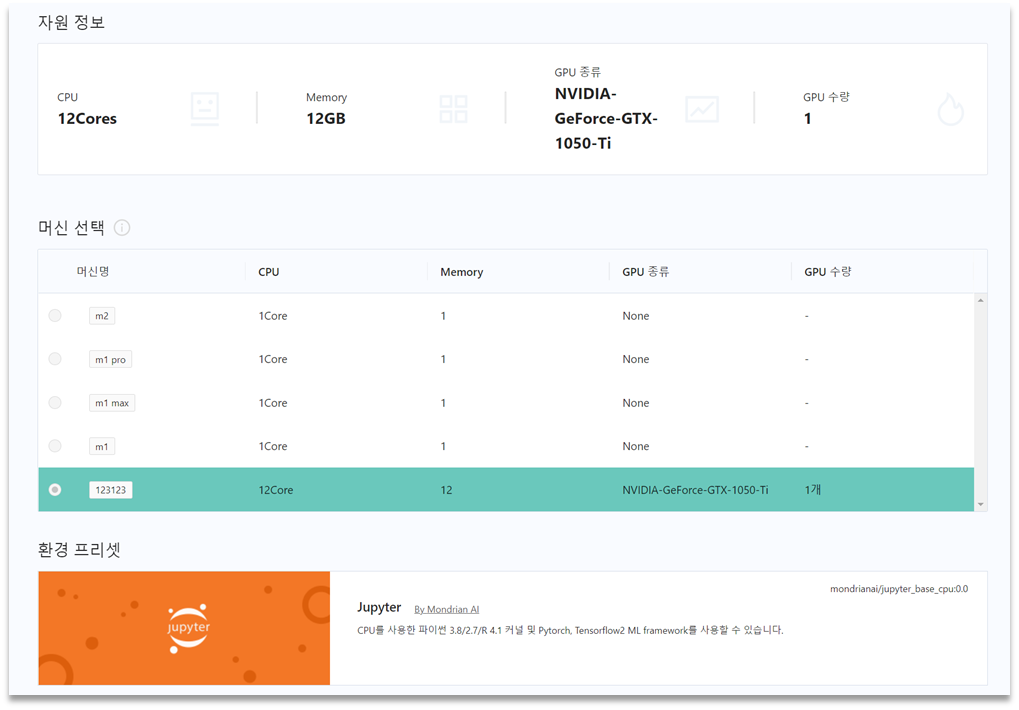Click the GPU count flame icon
This screenshot has height=710, width=1019.
click(x=950, y=110)
